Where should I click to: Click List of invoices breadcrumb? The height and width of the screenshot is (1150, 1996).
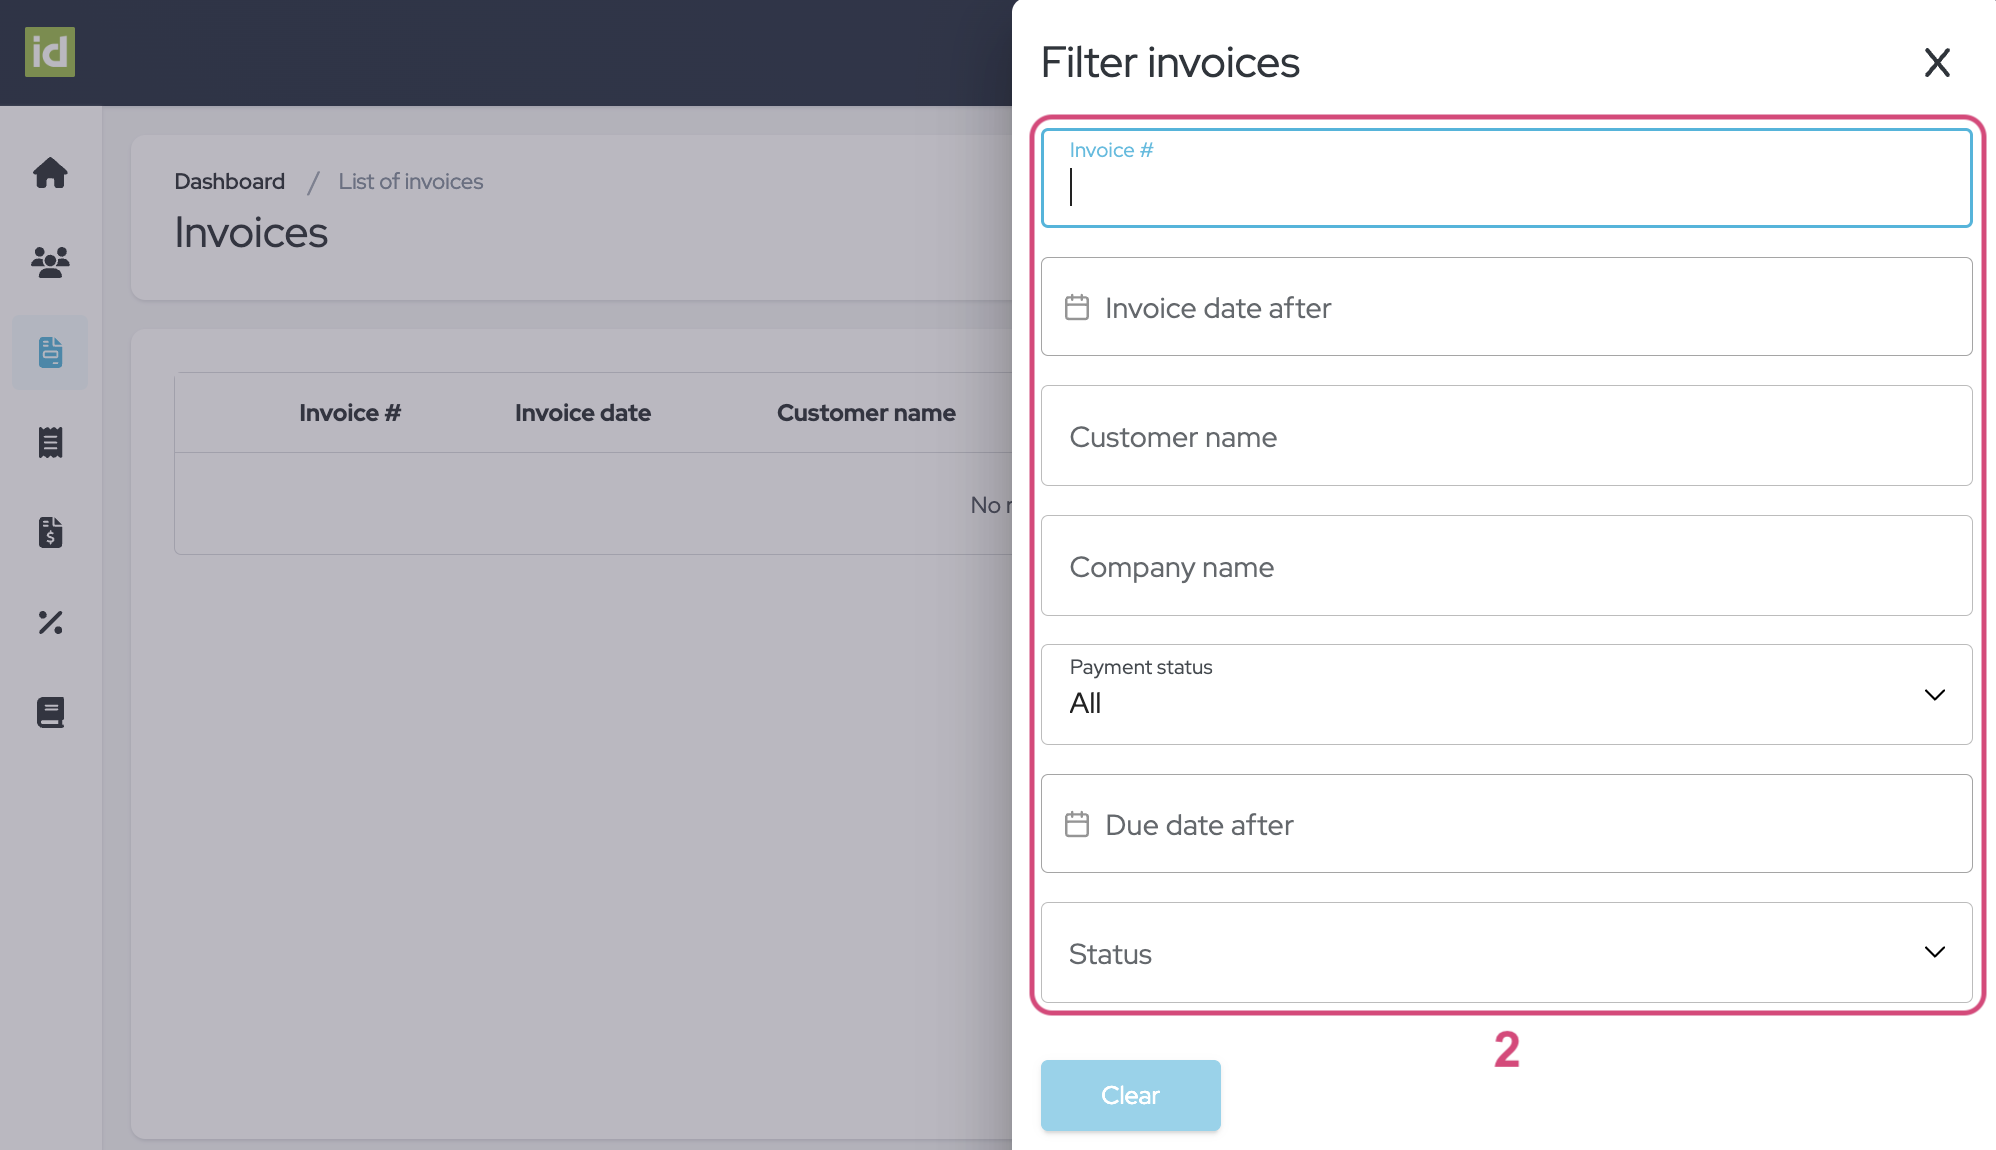point(410,181)
